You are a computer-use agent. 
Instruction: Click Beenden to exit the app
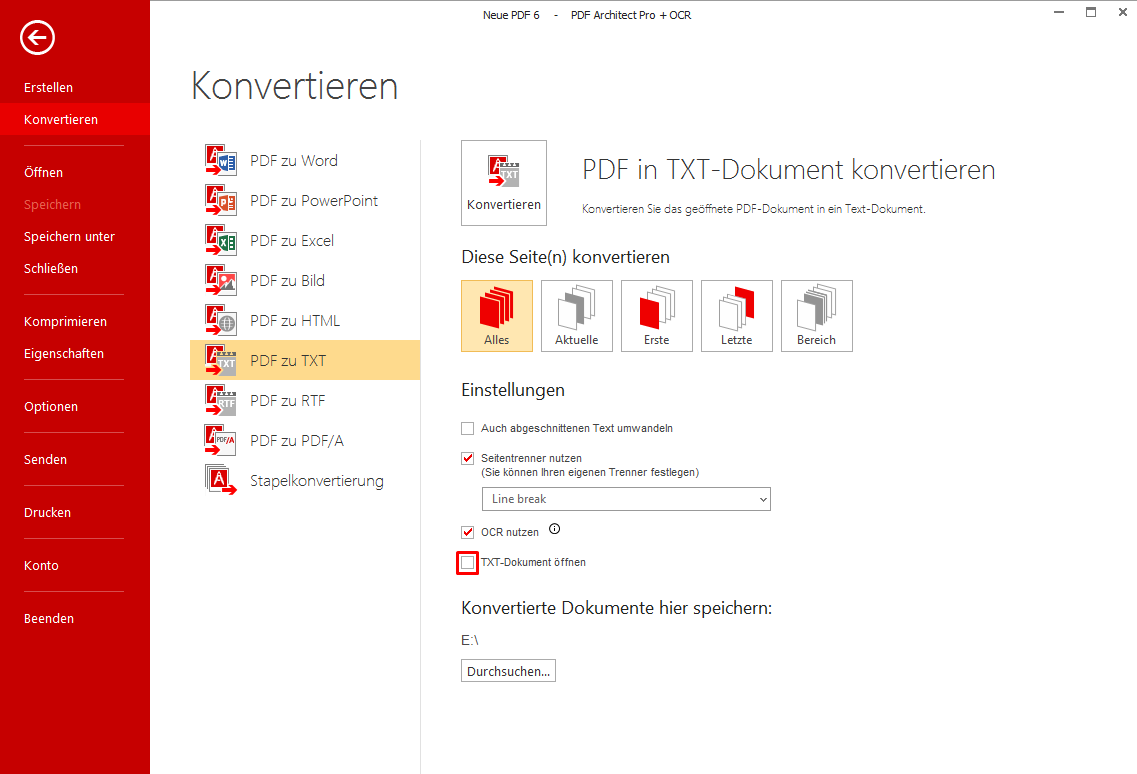[49, 618]
